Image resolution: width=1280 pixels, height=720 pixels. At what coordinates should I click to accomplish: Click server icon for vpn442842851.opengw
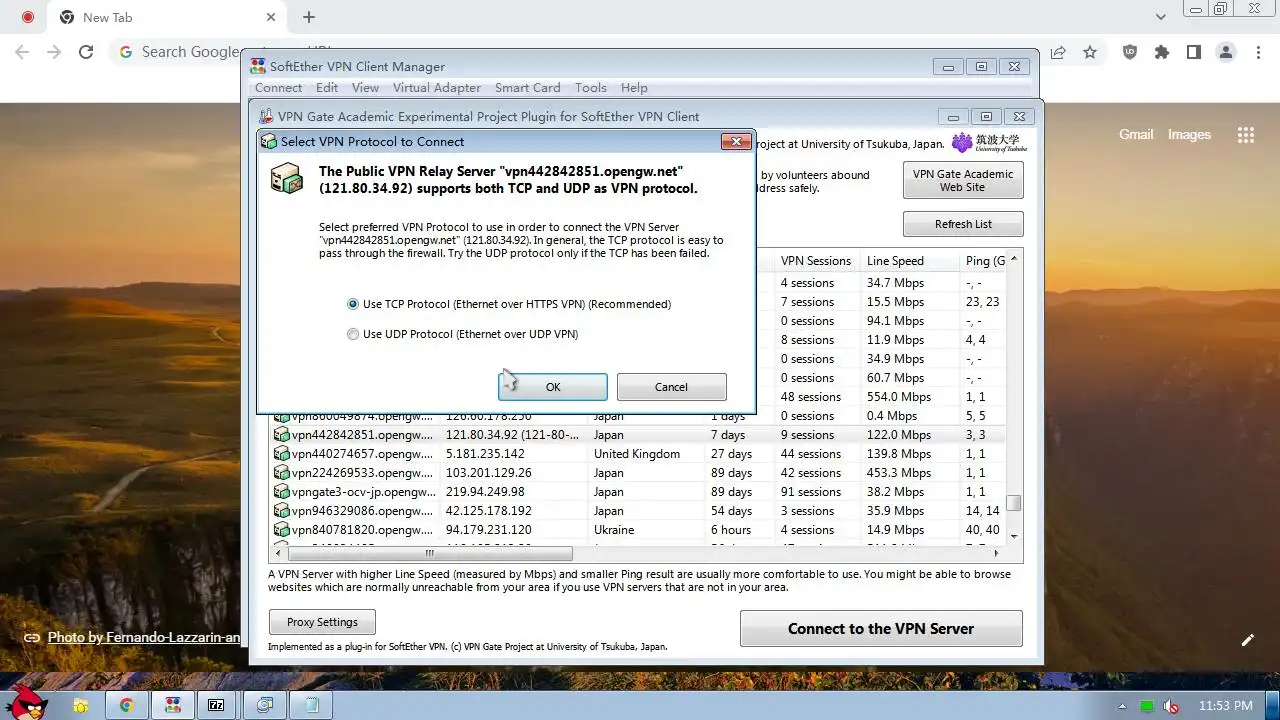[282, 435]
